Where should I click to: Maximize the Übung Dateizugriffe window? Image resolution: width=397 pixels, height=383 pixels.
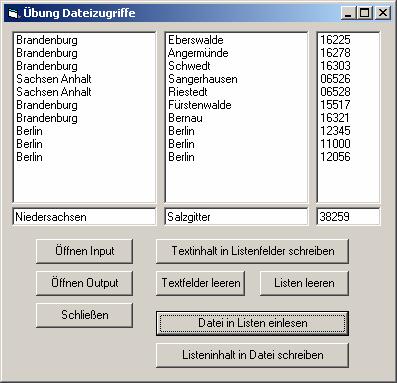coord(364,13)
